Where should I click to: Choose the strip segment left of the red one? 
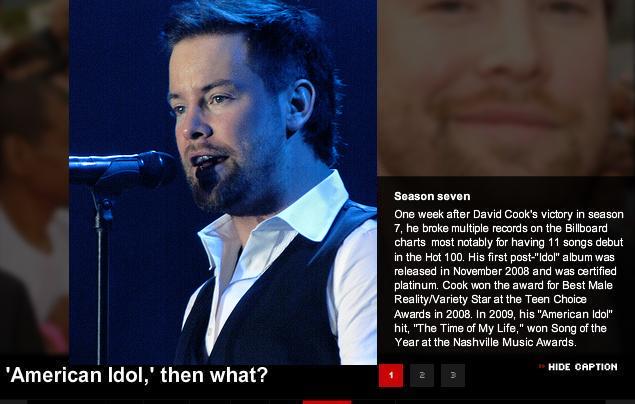[286, 402]
